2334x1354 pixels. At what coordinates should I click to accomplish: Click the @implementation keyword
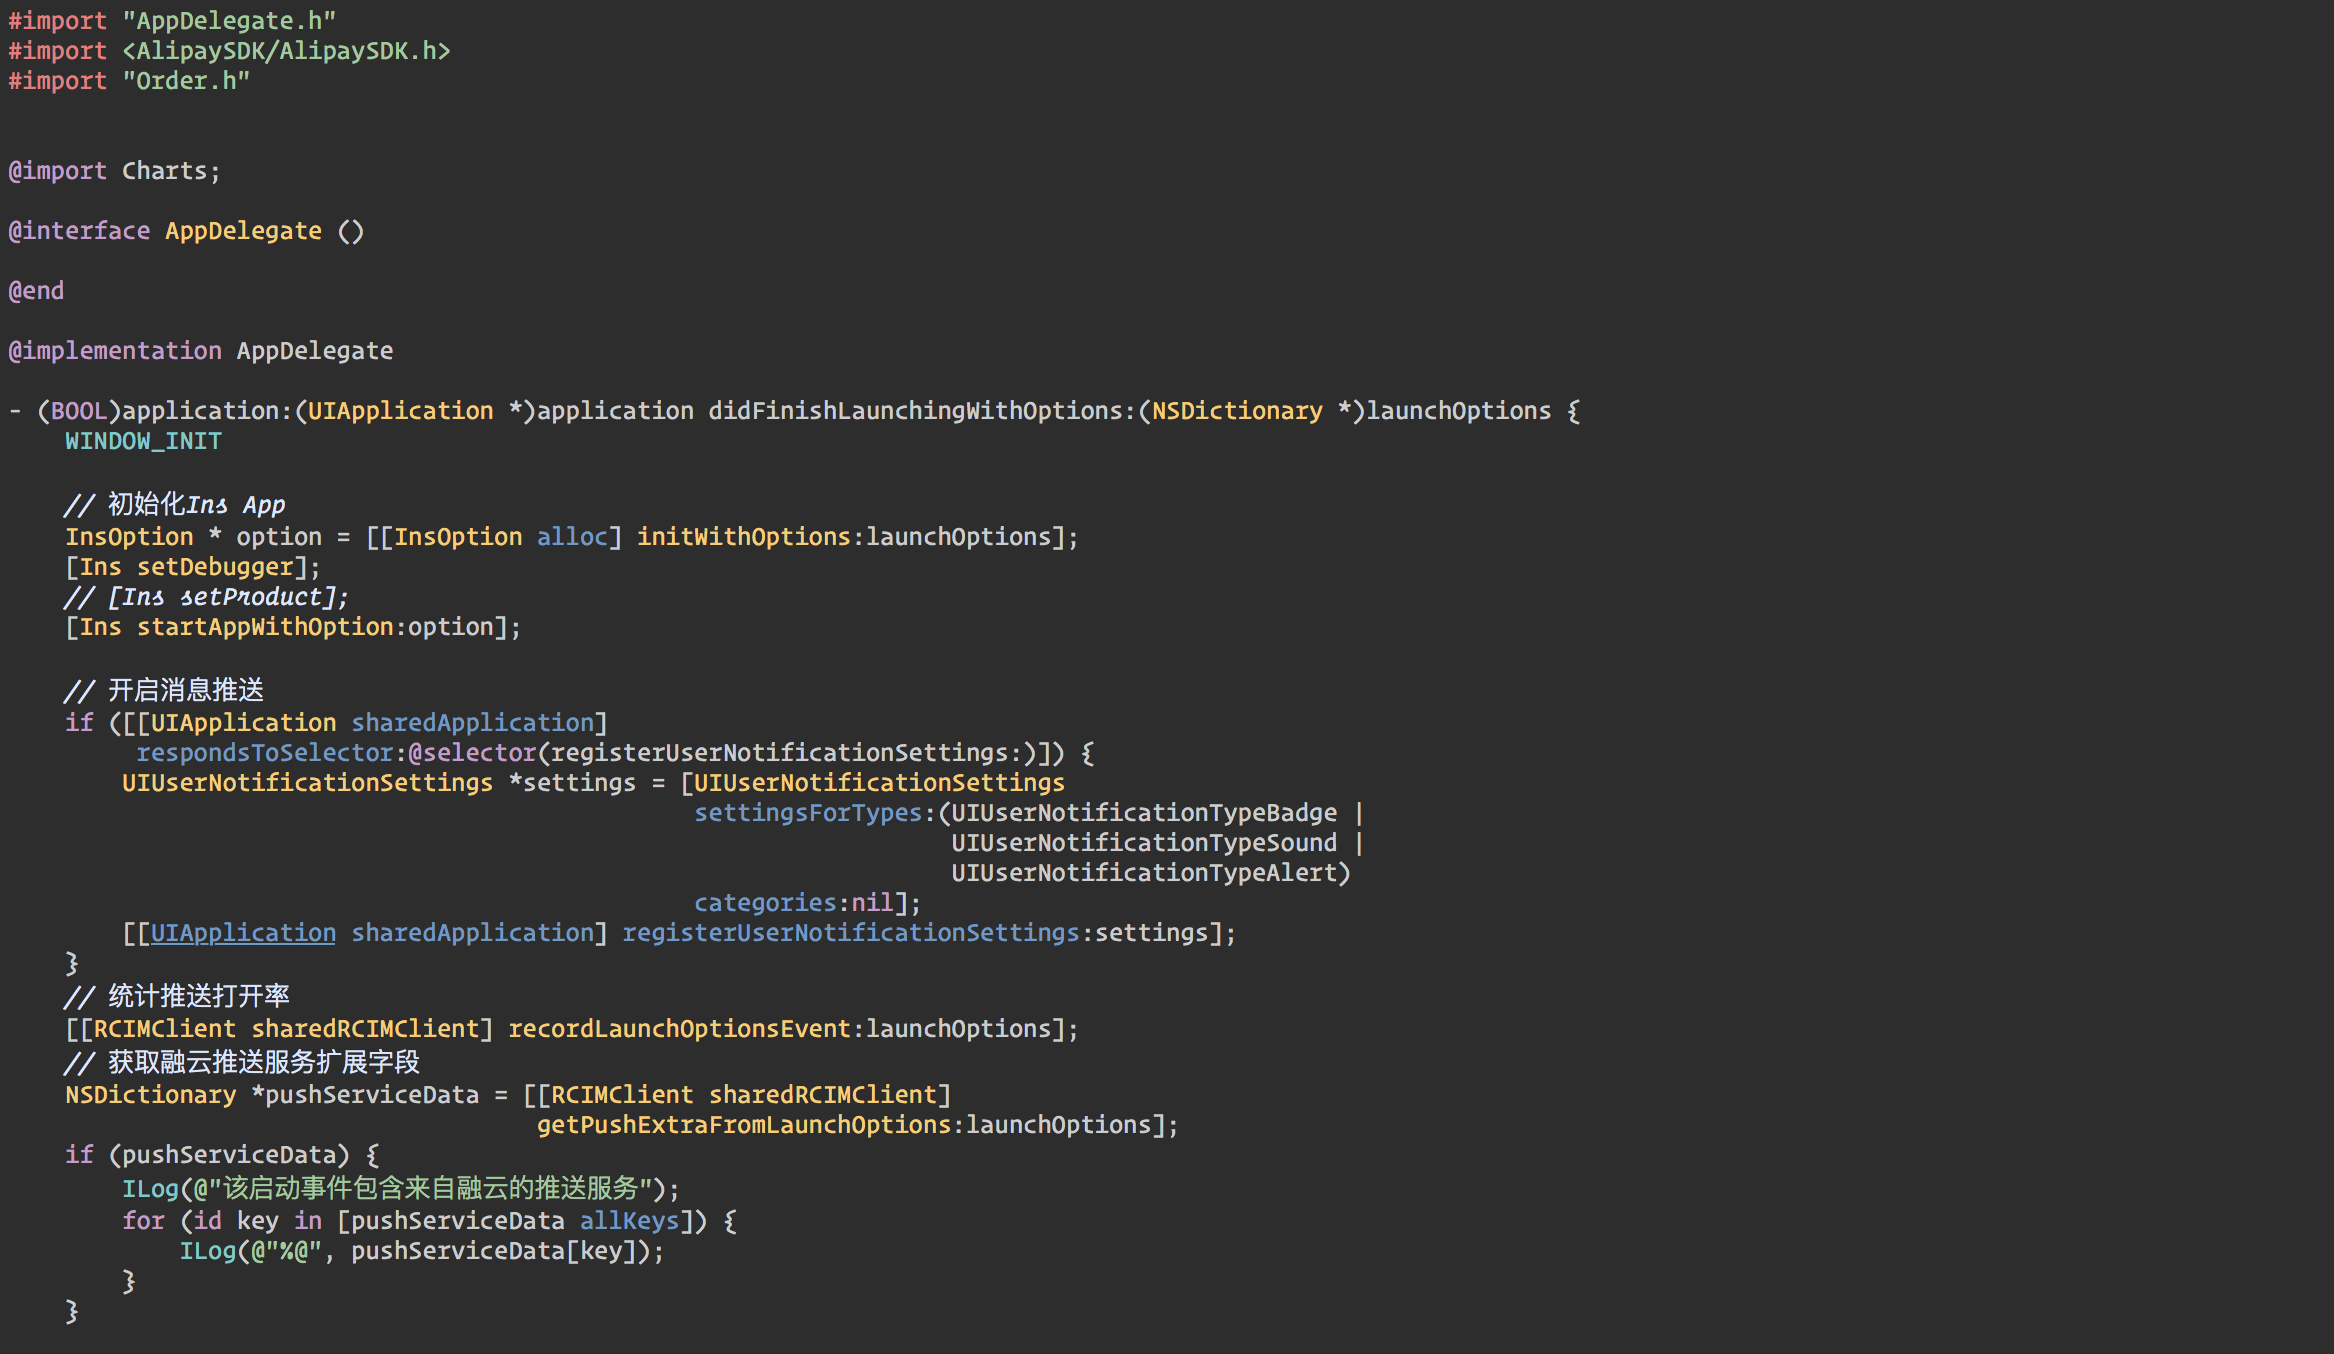pyautogui.click(x=115, y=351)
